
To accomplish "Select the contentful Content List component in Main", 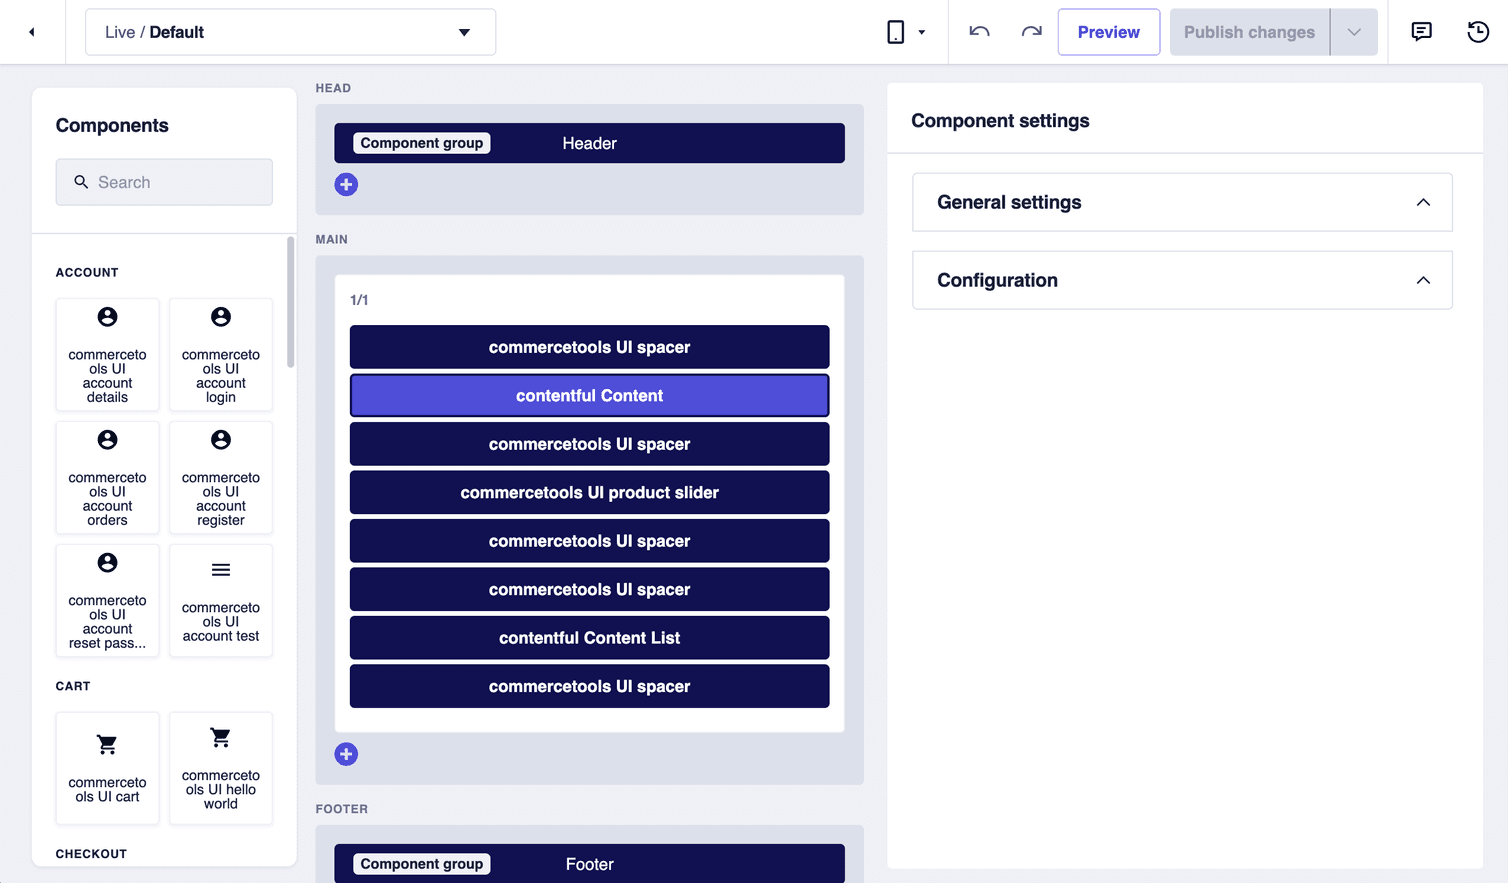I will coord(589,637).
